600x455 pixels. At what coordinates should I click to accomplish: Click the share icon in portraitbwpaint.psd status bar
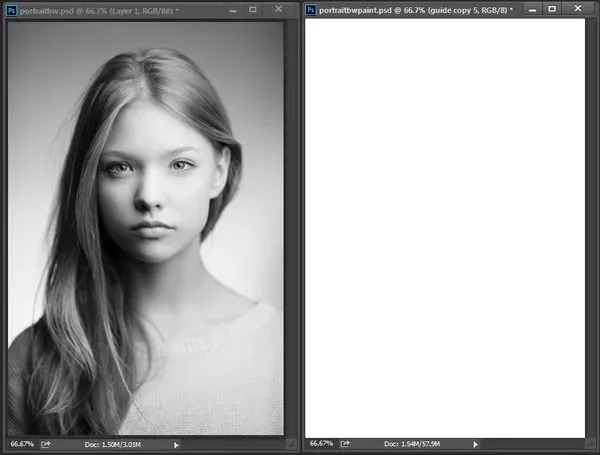coord(345,444)
